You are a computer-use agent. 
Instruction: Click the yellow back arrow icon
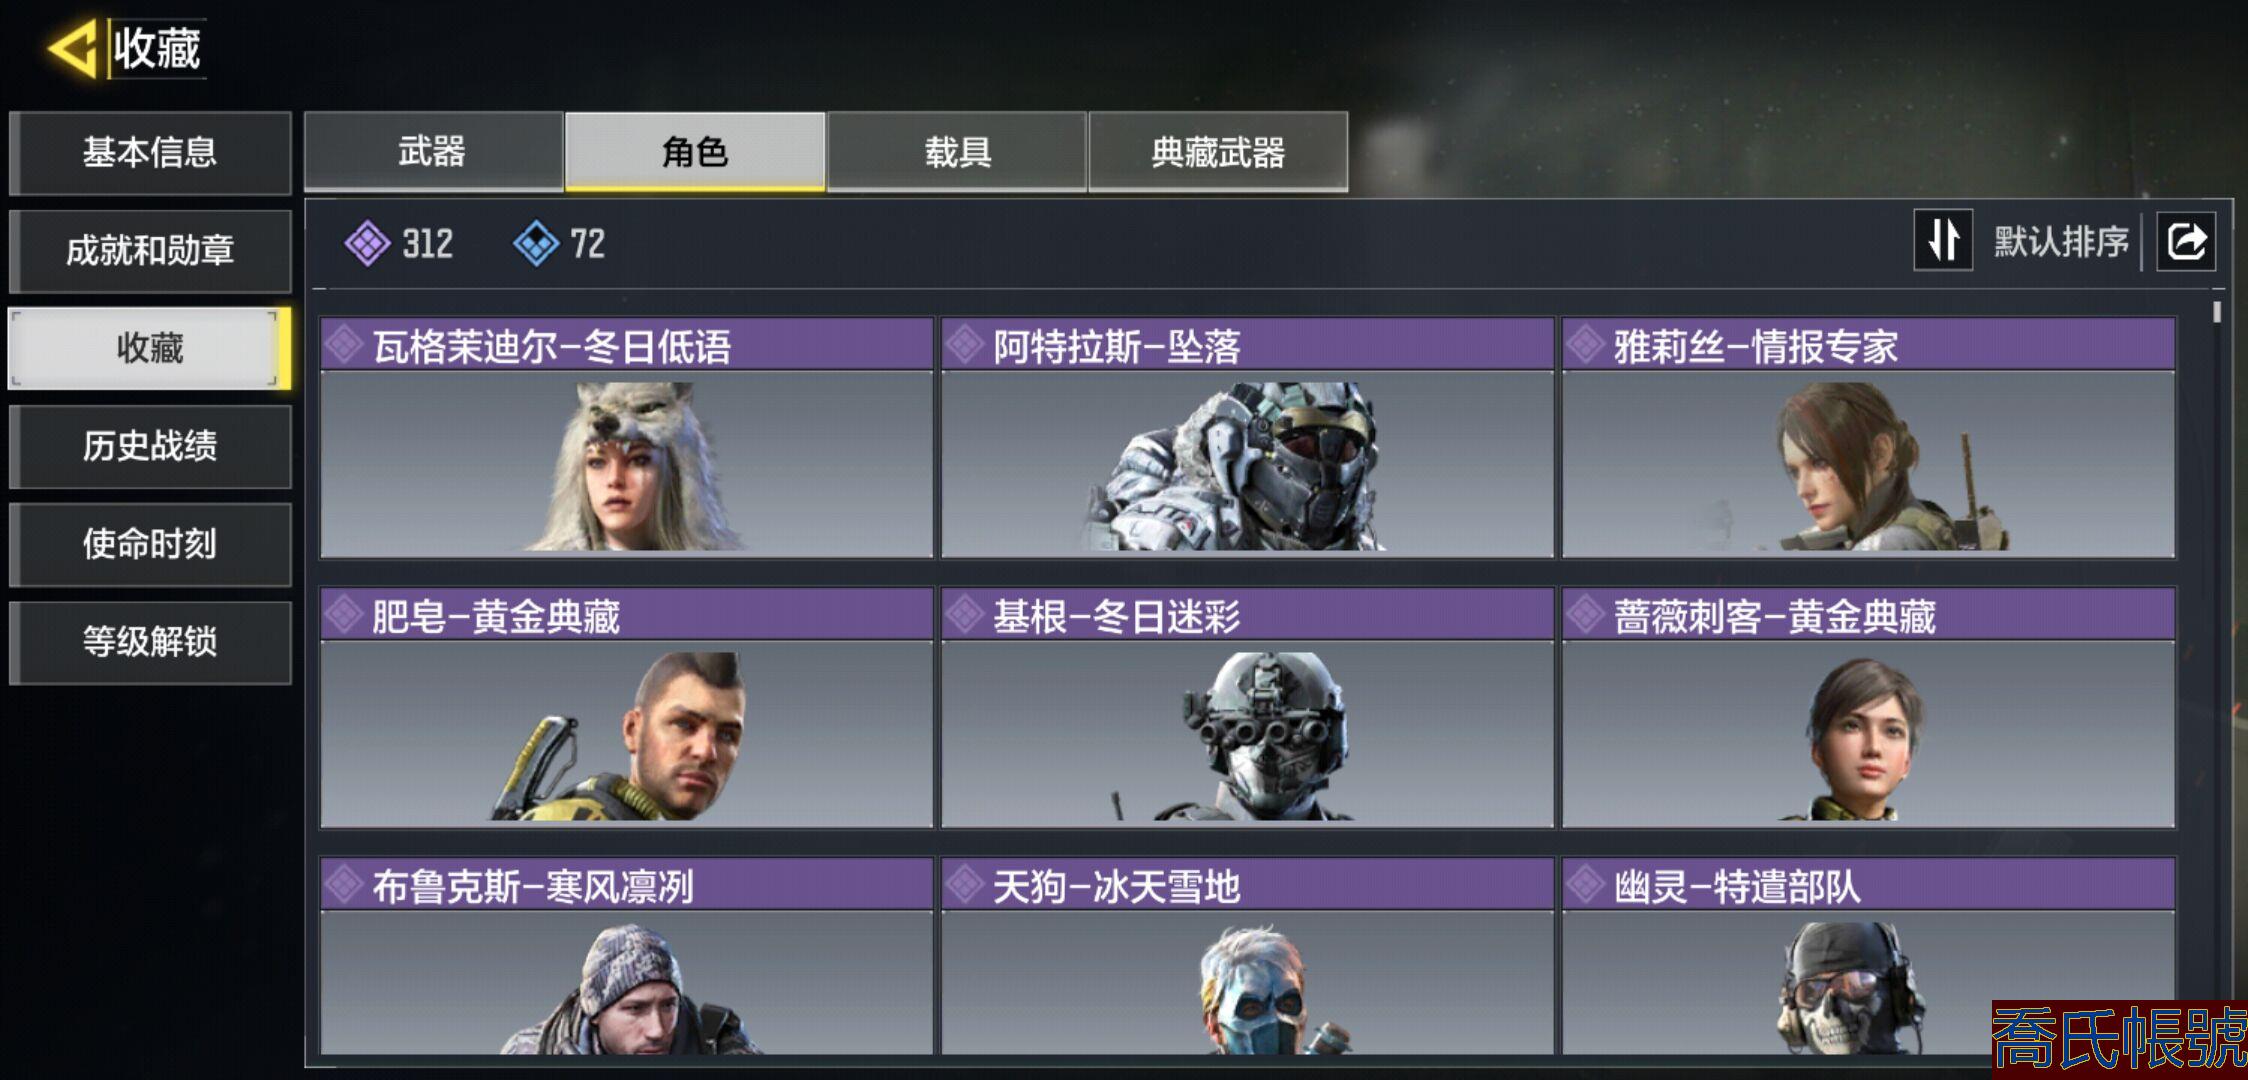[73, 47]
